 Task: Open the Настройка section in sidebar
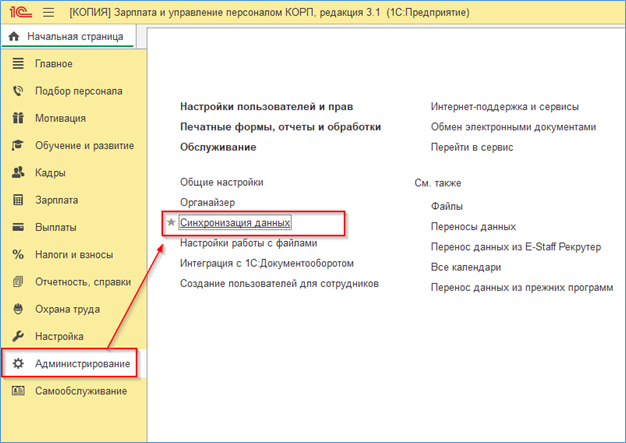59,336
